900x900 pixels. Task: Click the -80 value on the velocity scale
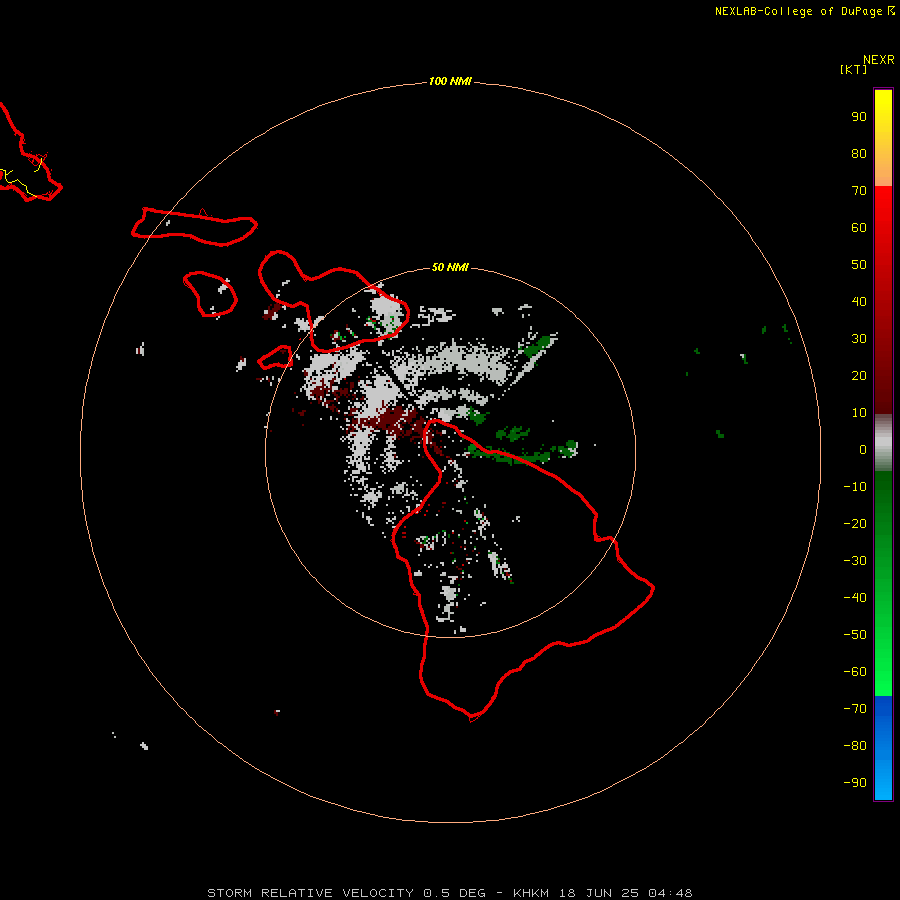click(x=855, y=746)
